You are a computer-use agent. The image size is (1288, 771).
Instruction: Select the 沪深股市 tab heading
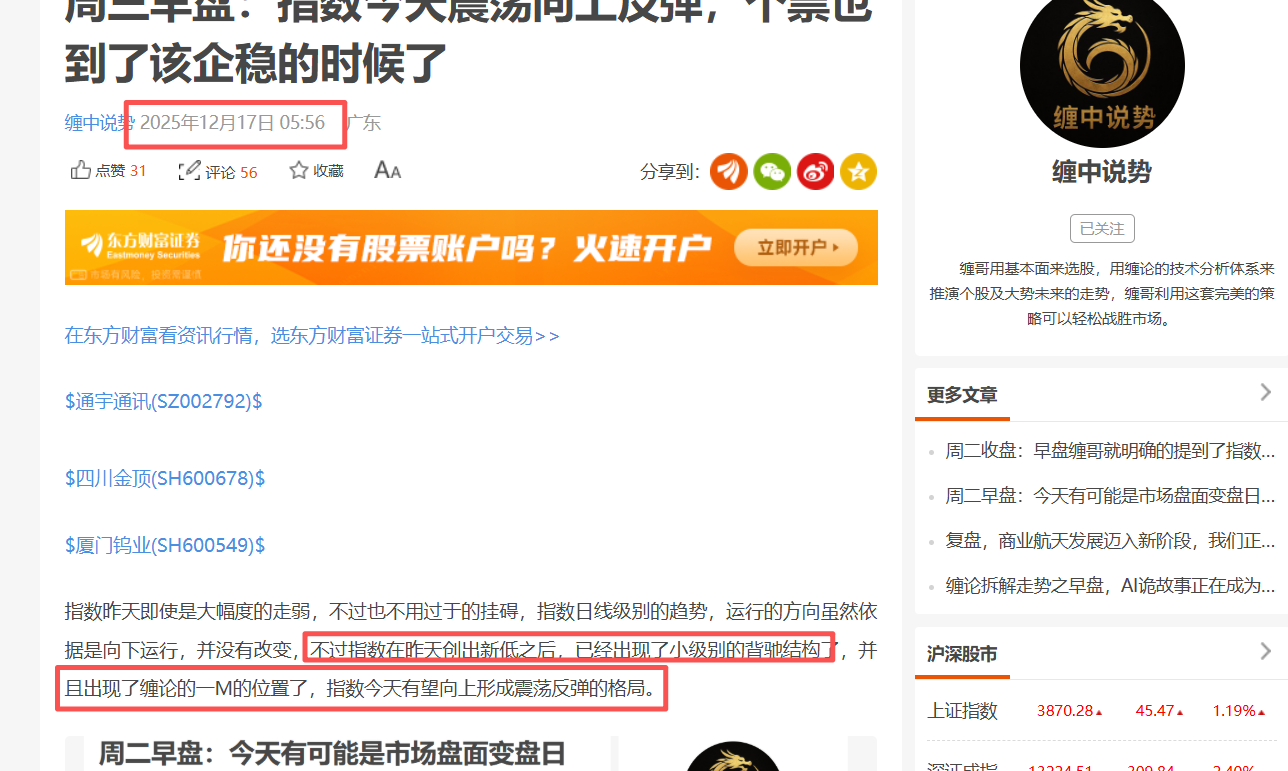(x=962, y=654)
